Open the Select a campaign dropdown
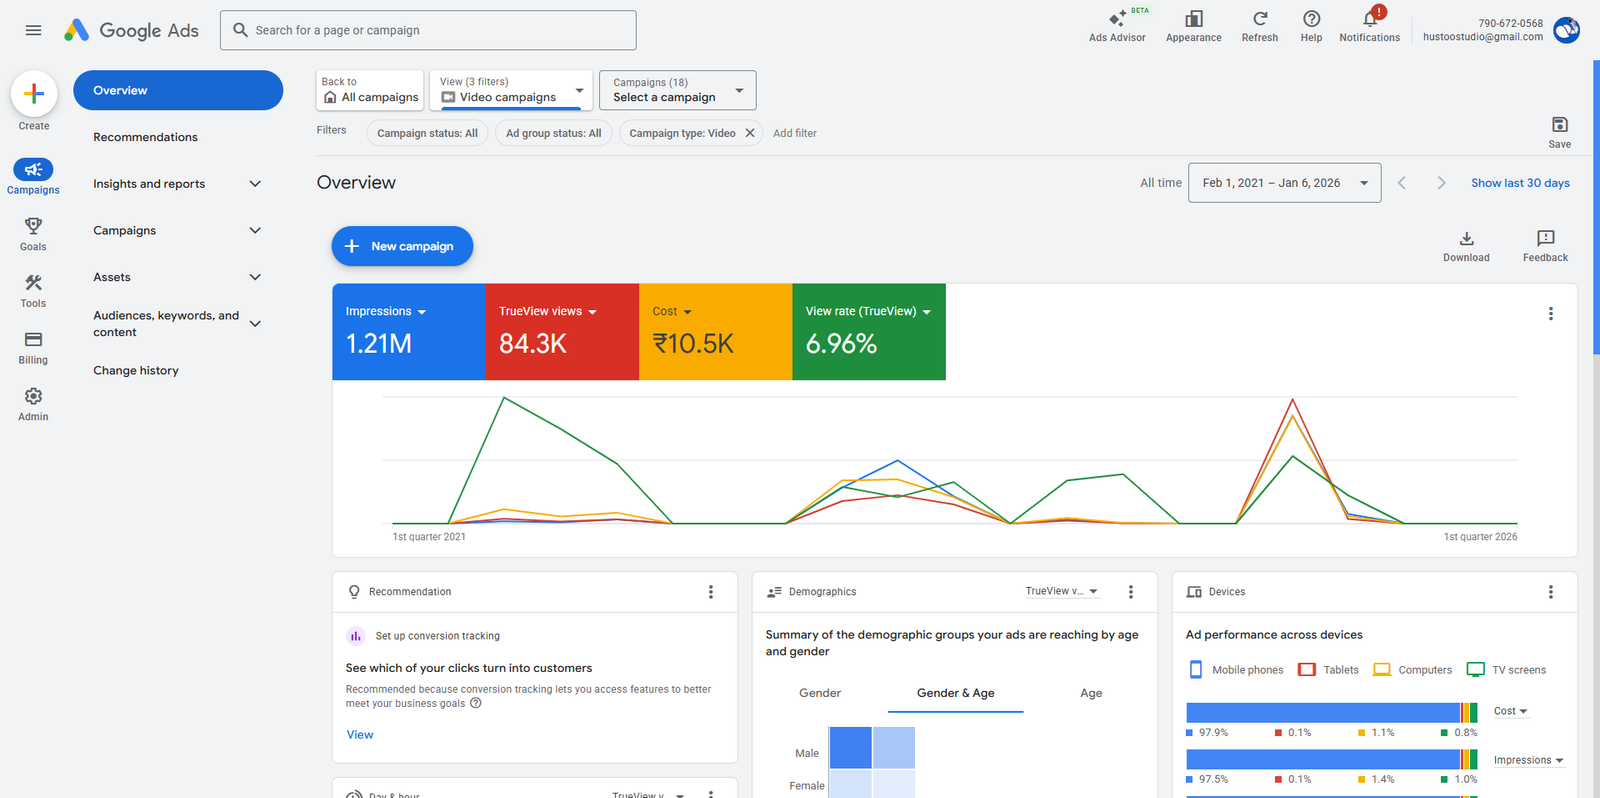1600x798 pixels. tap(677, 90)
